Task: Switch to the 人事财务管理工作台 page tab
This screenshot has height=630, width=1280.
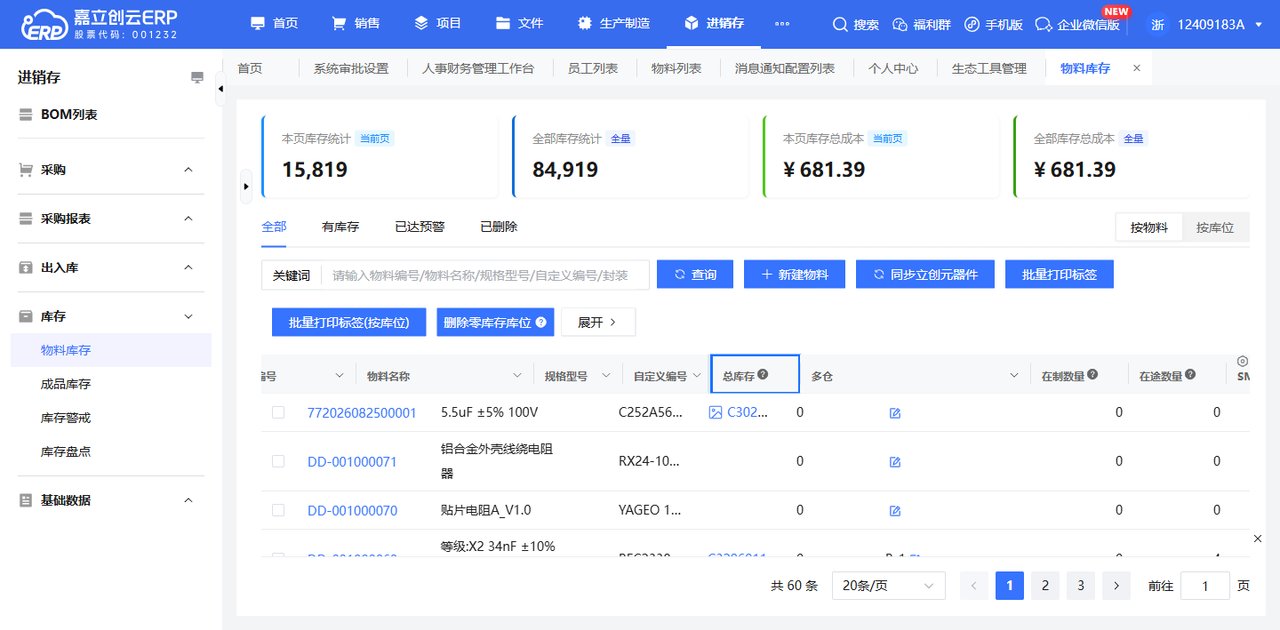Action: pyautogui.click(x=478, y=68)
